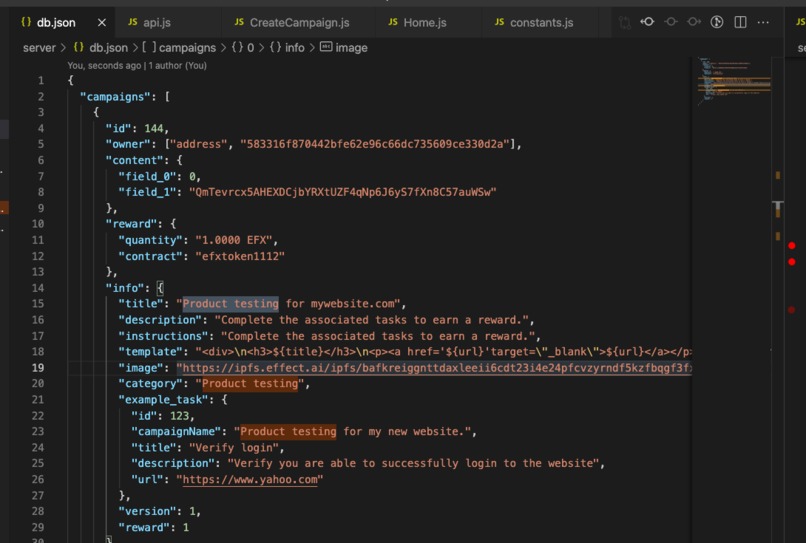Viewport: 806px width, 543px height.
Task: Click the "efxtoken1112" contract value
Action: [x=240, y=256]
